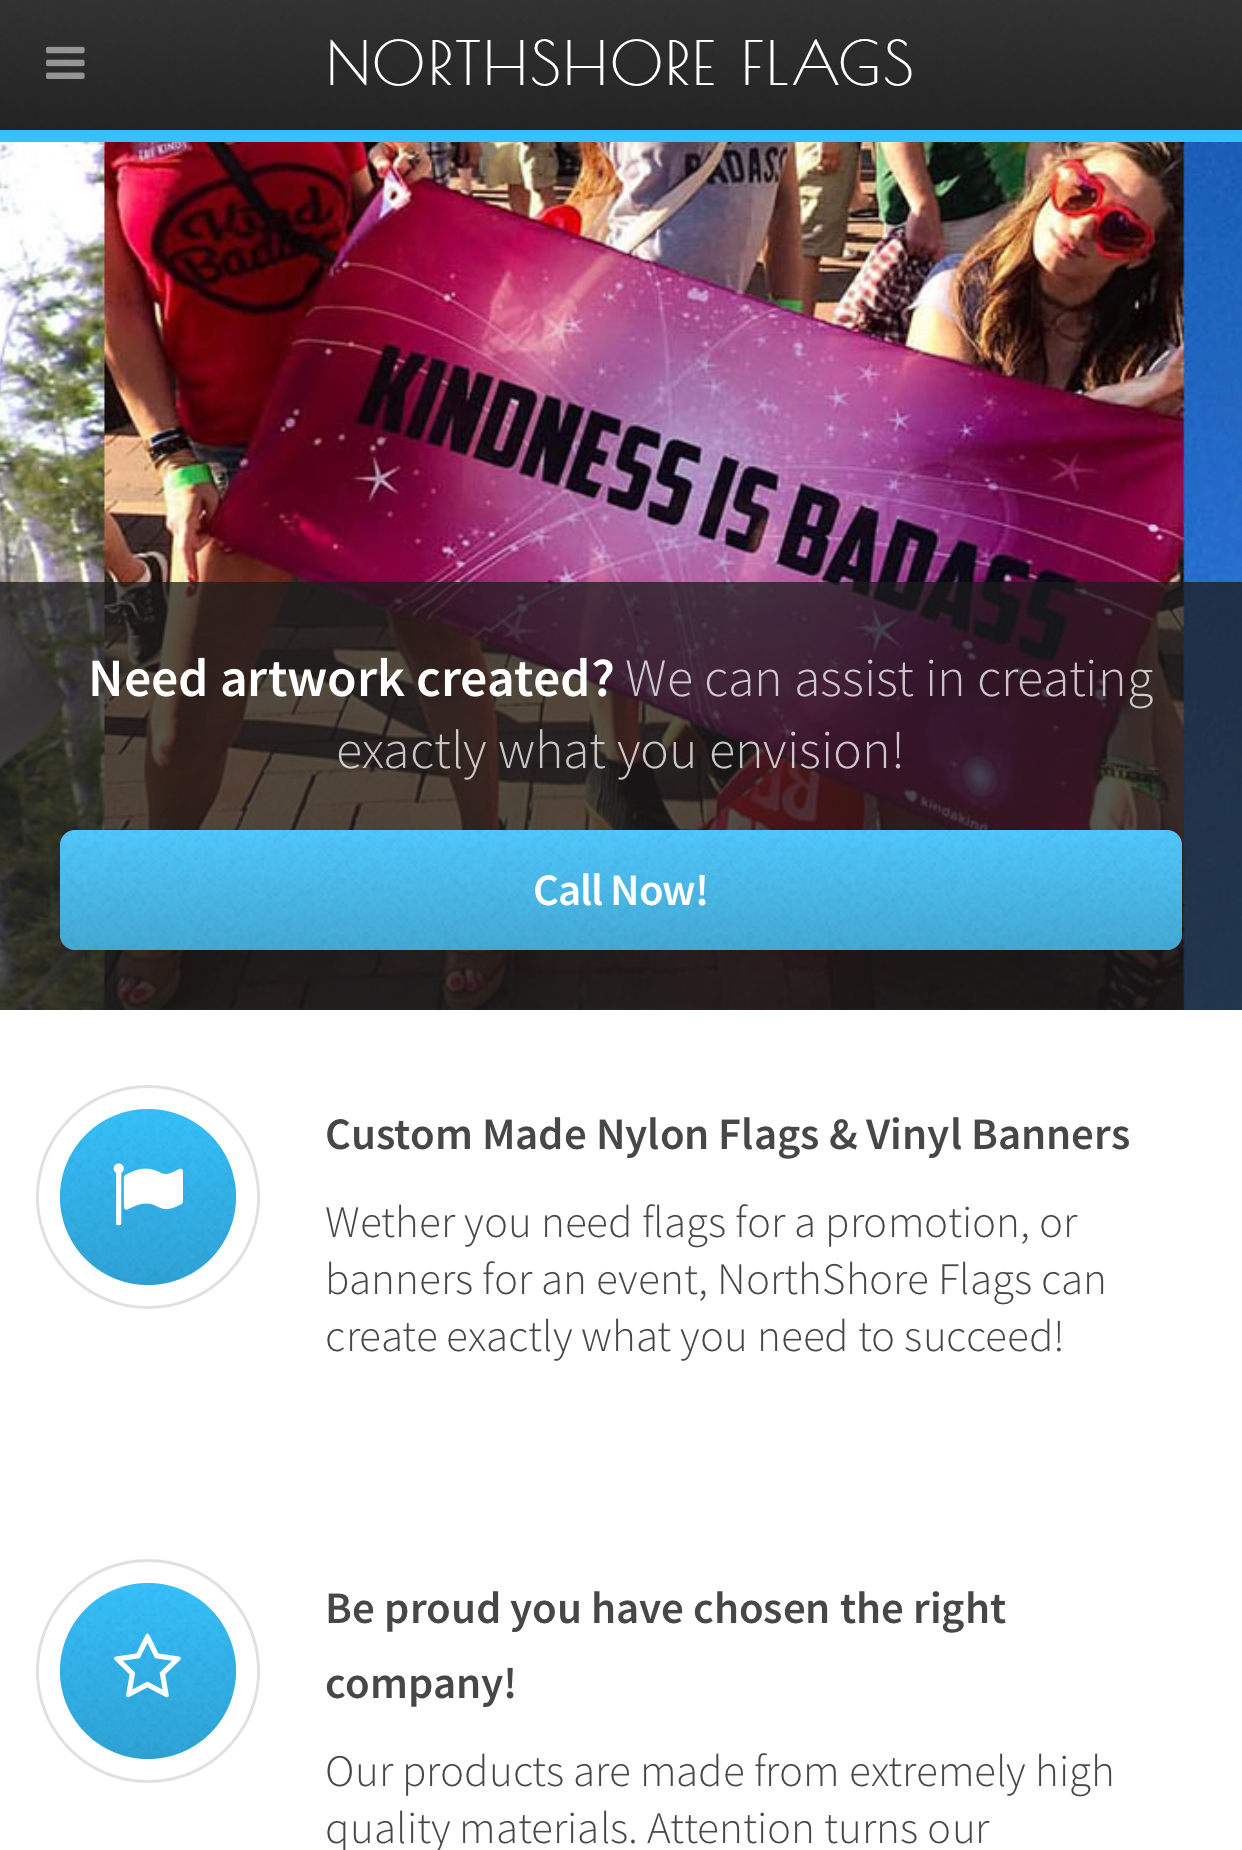Tap the Call Now! button
Viewport: 1242px width, 1850px height.
click(621, 890)
